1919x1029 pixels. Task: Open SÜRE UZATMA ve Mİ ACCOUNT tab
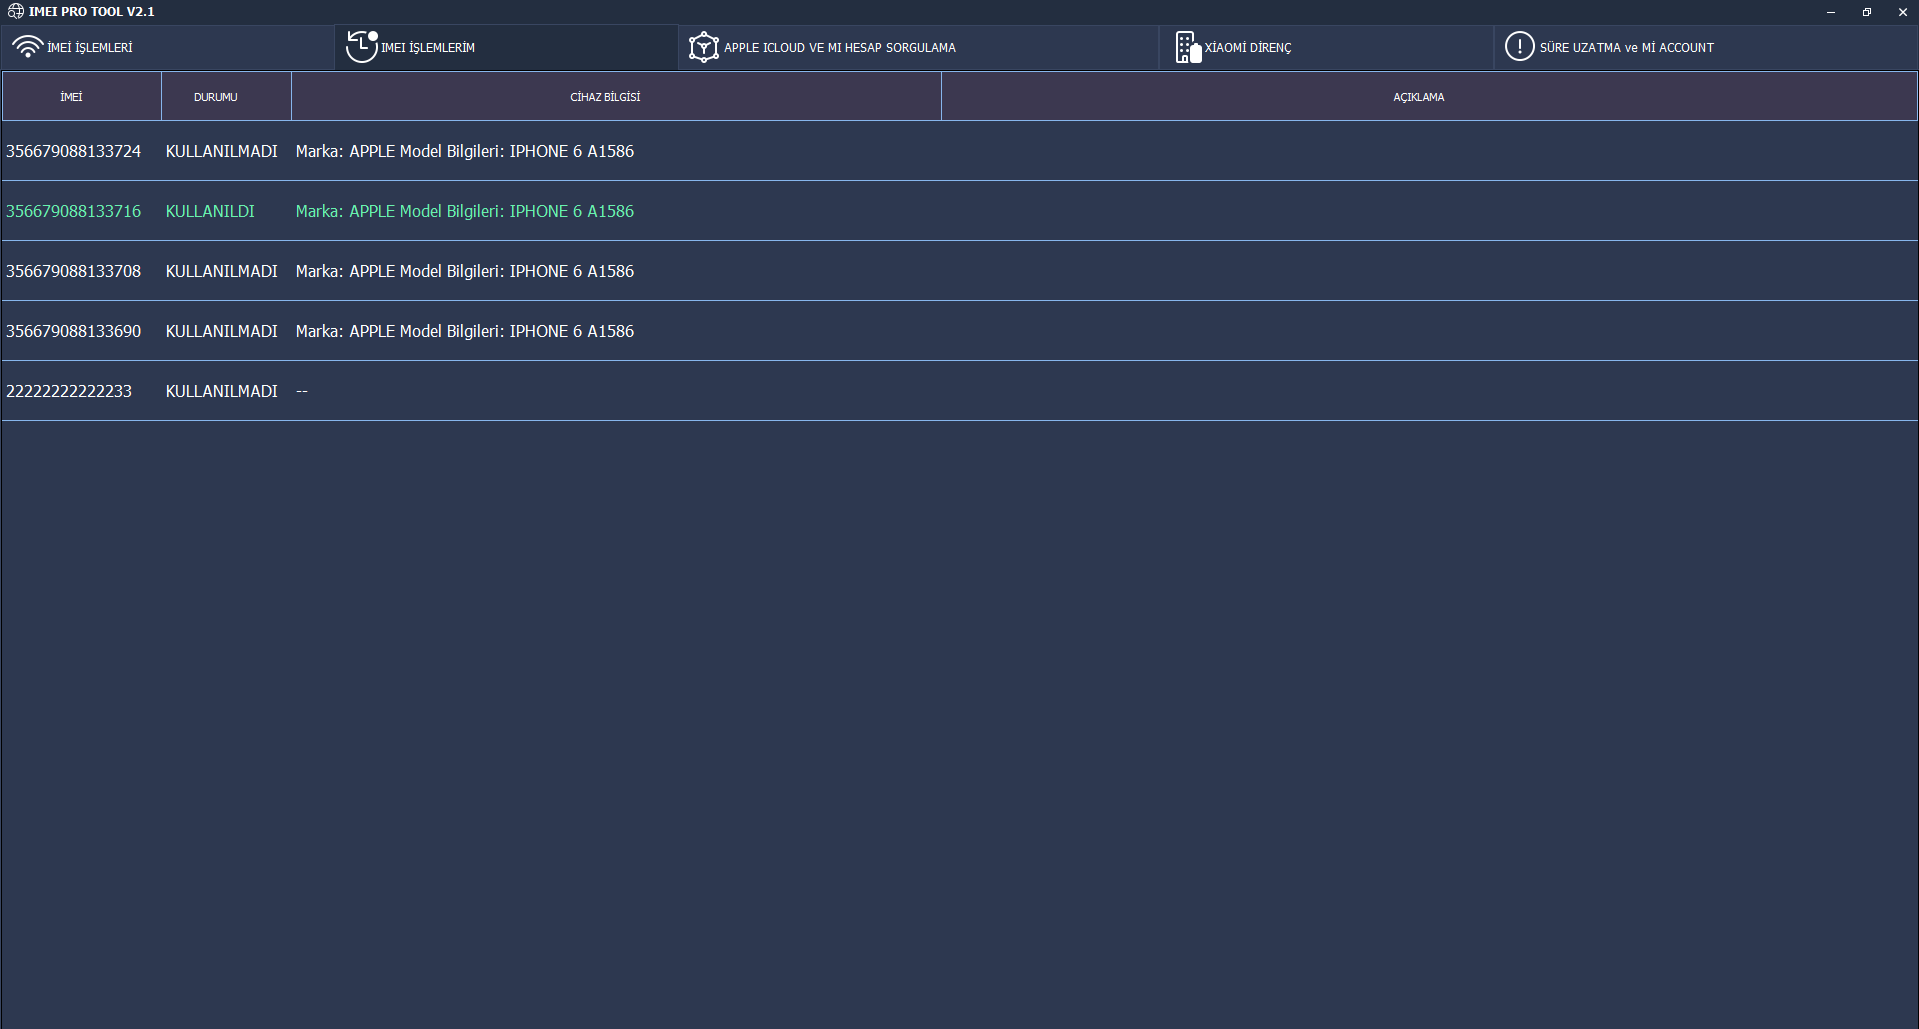tap(1706, 47)
